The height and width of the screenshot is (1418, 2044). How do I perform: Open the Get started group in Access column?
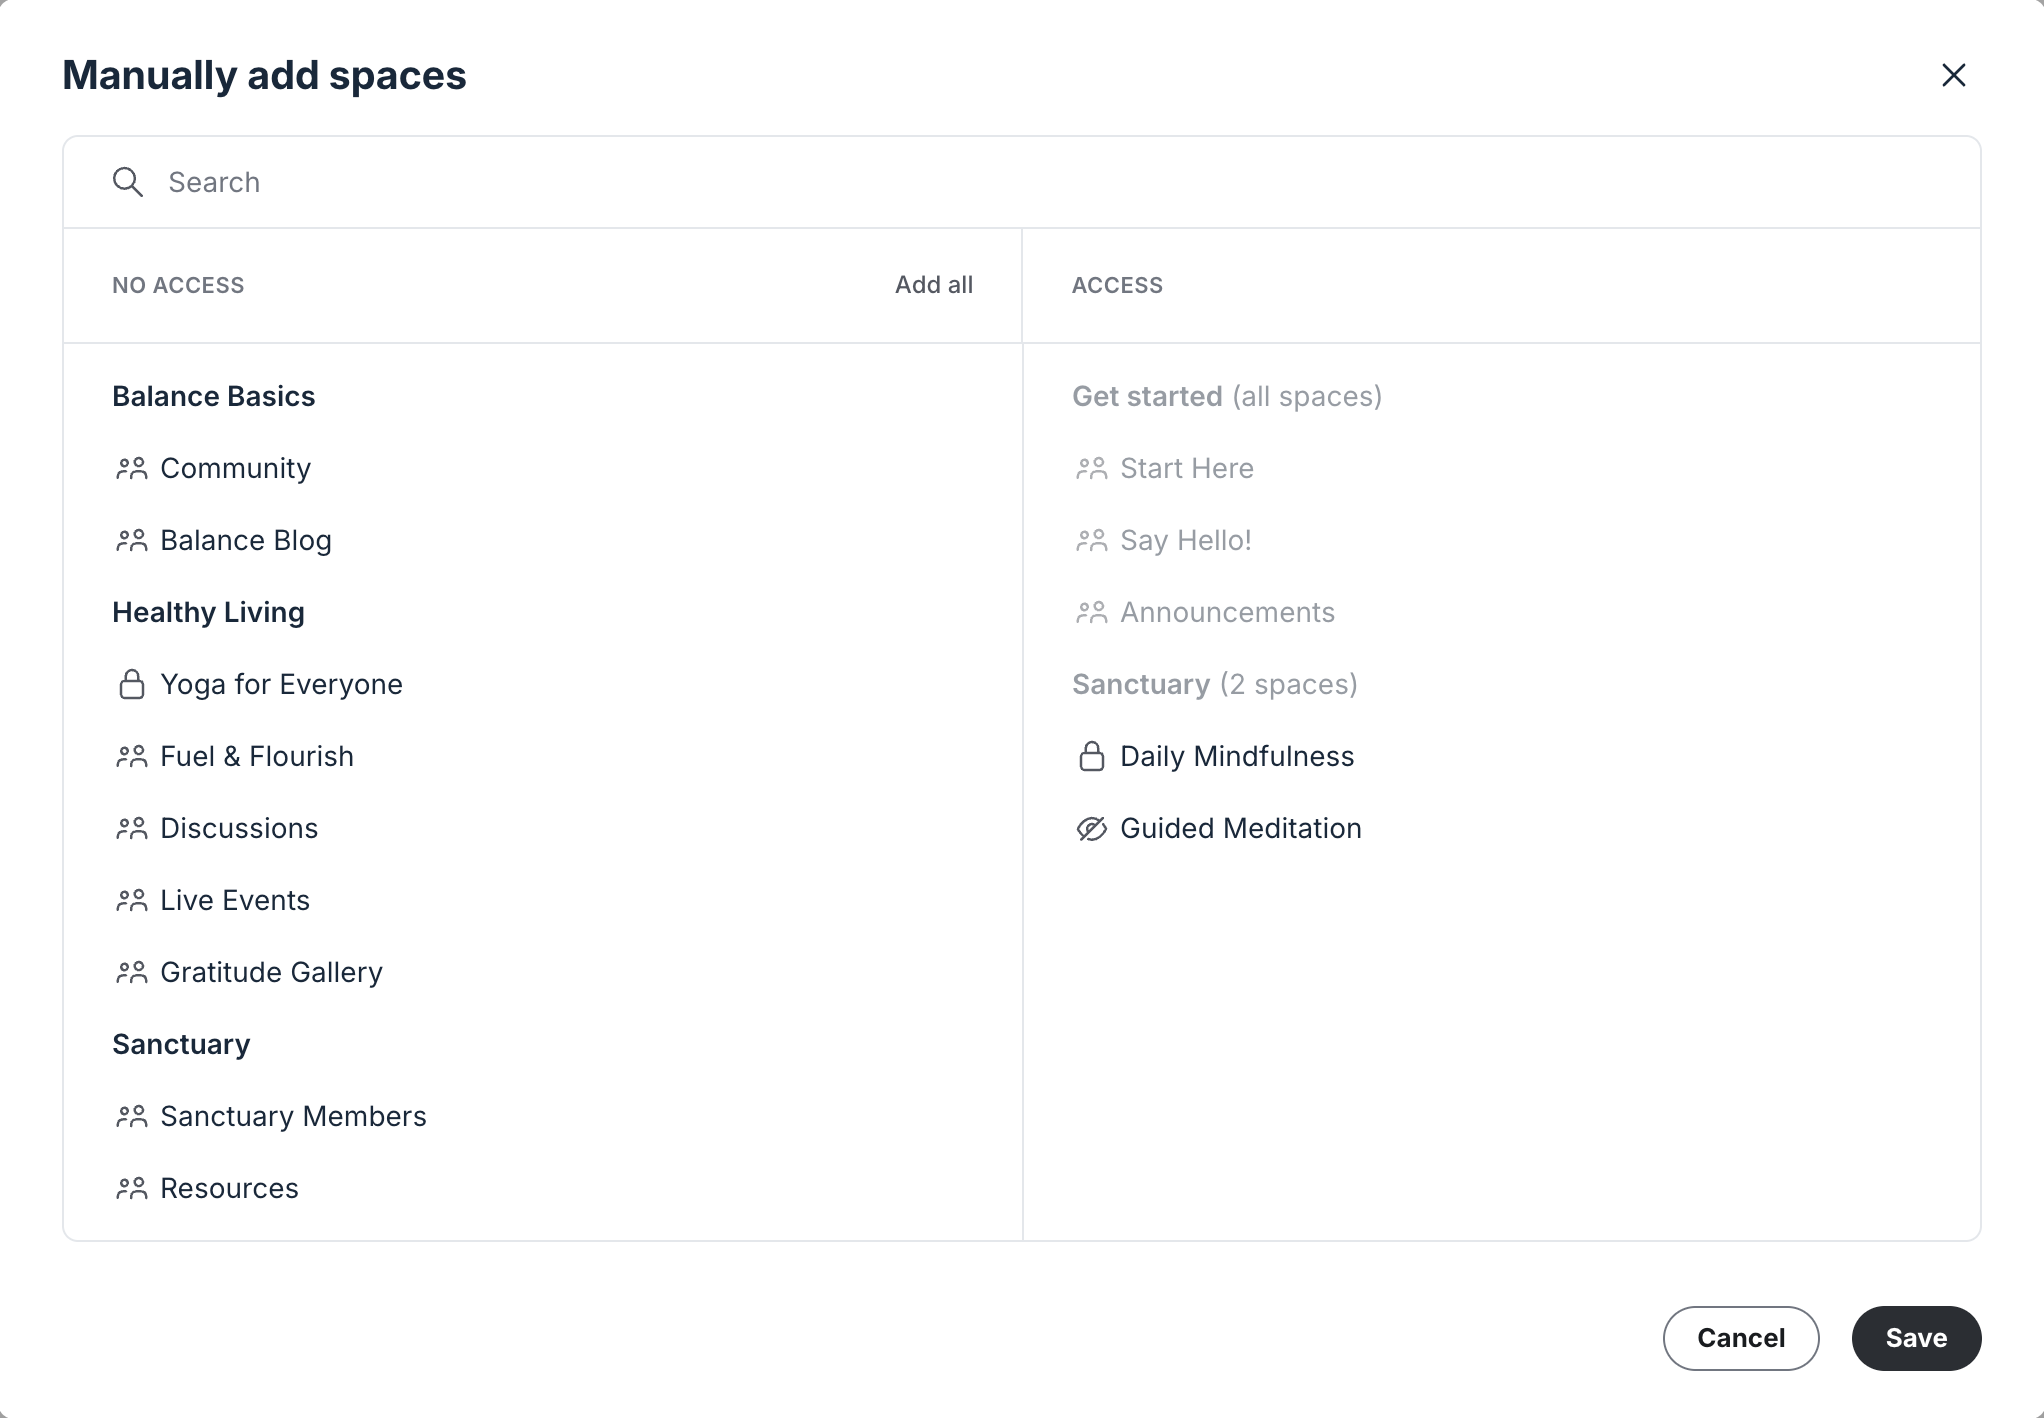[x=1148, y=396]
